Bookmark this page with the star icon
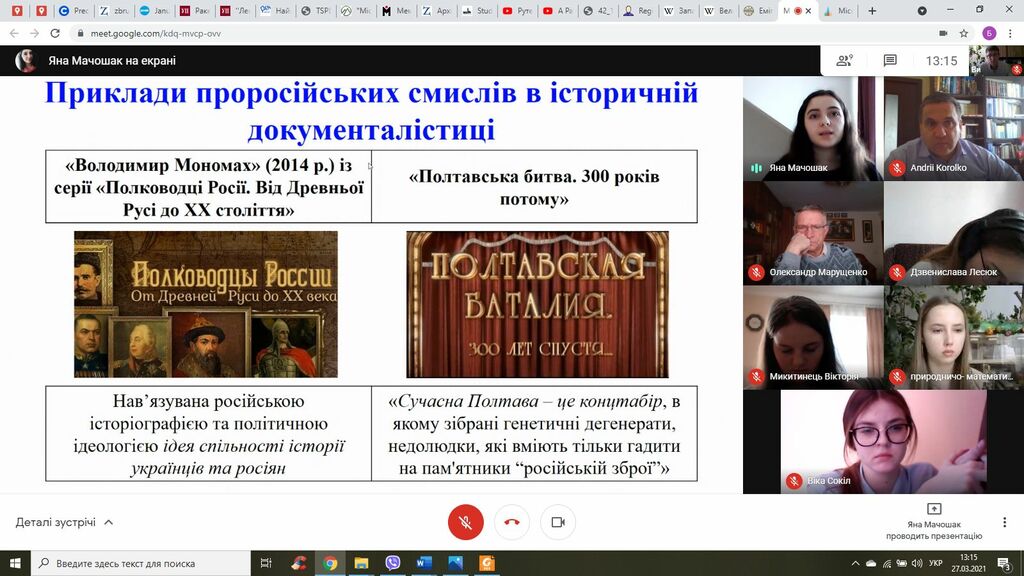1024x576 pixels. click(963, 33)
